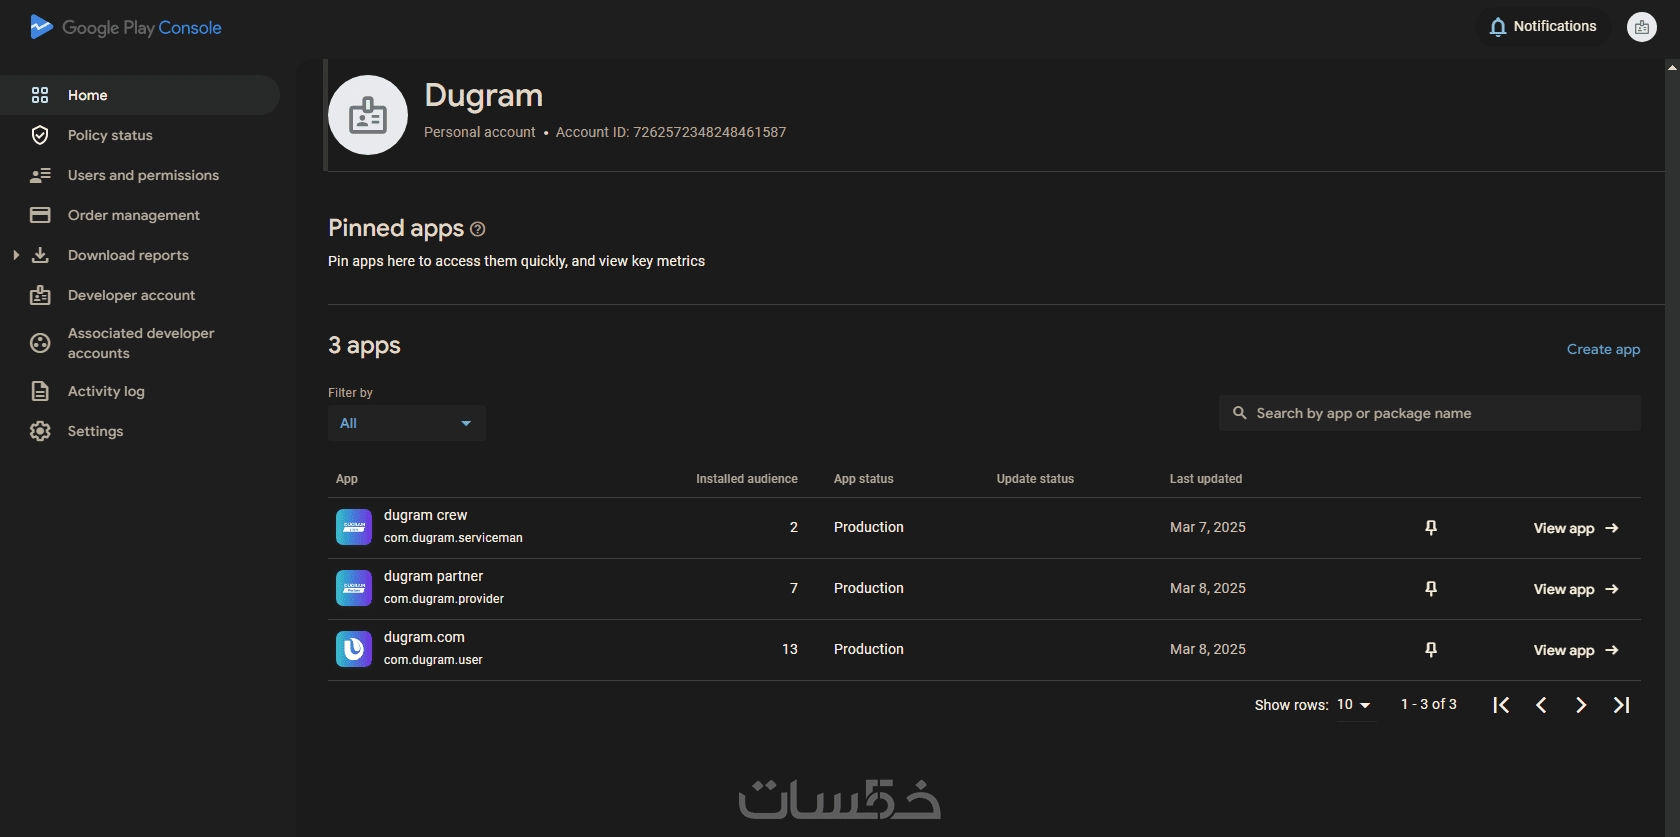Viewport: 1680px width, 837px height.
Task: Click the Users and permissions icon
Action: pos(40,175)
